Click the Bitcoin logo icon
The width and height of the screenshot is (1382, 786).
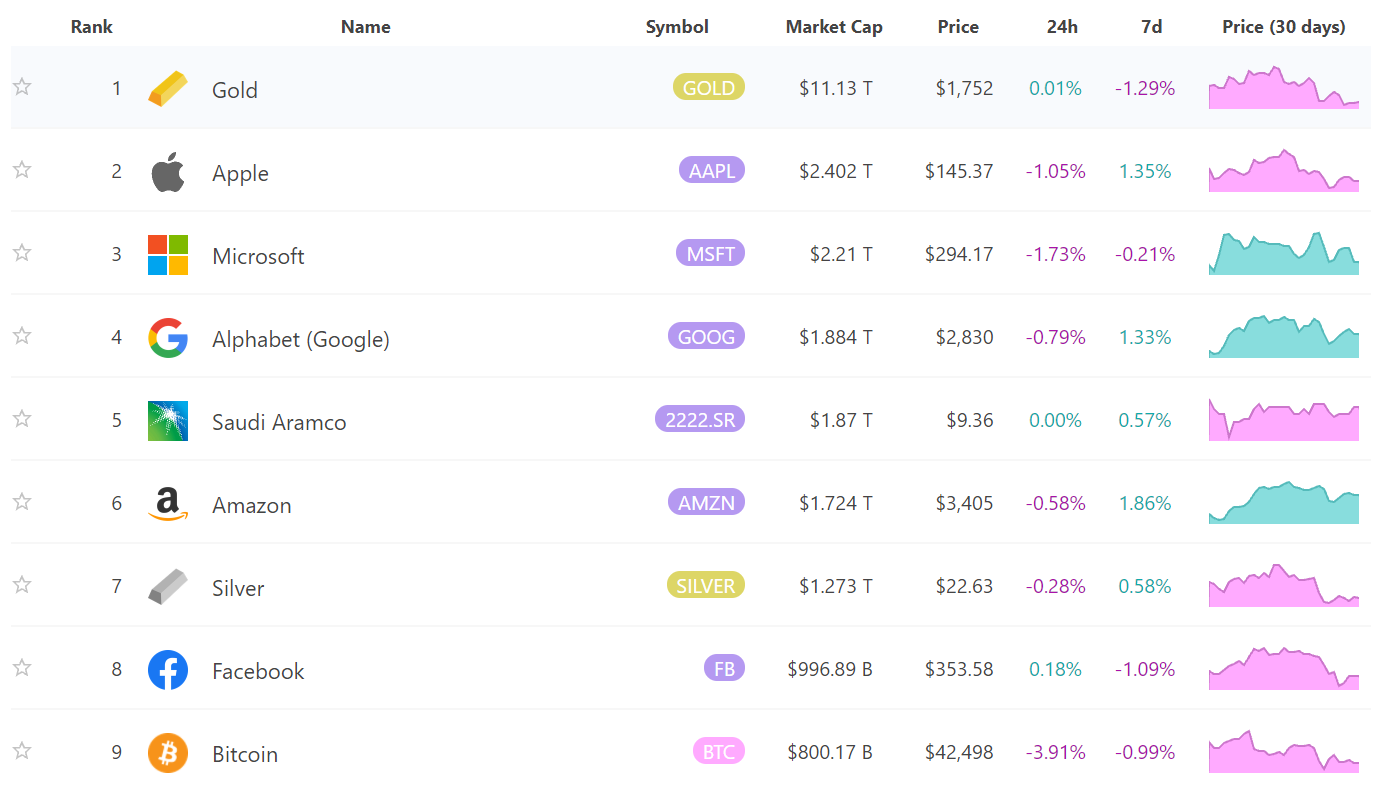click(168, 753)
